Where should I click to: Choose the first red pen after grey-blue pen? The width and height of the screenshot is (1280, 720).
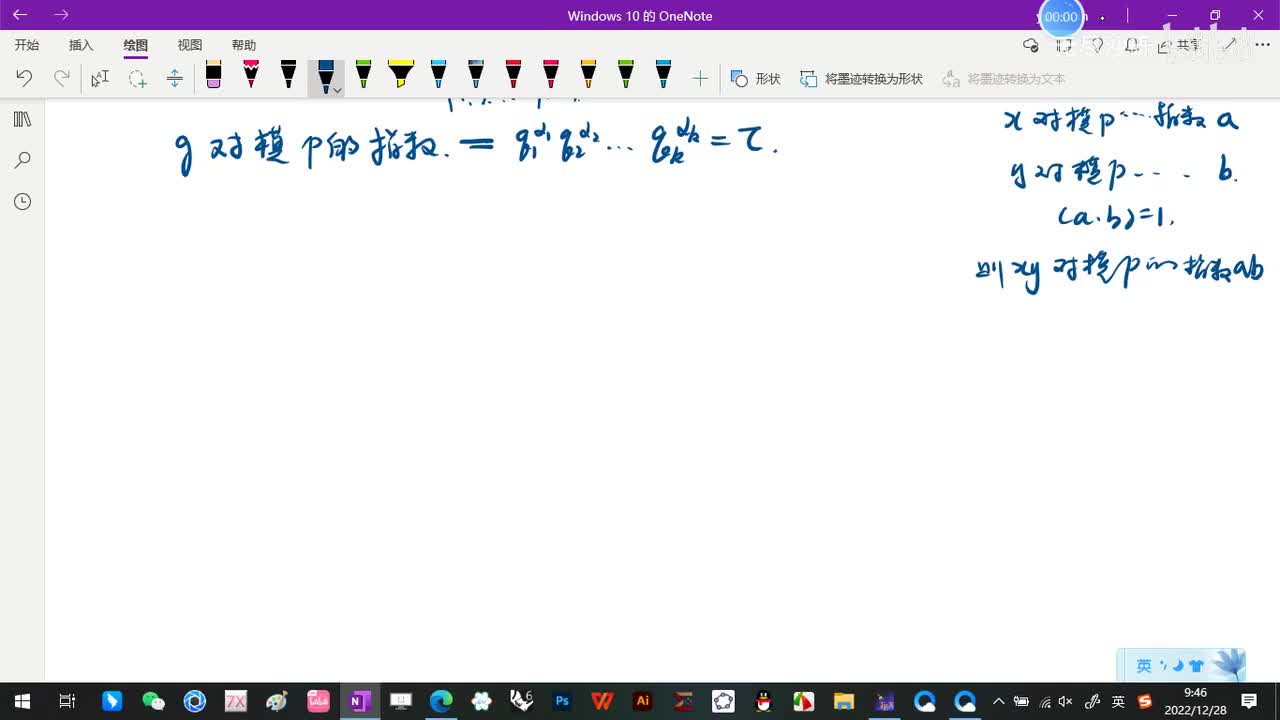513,75
